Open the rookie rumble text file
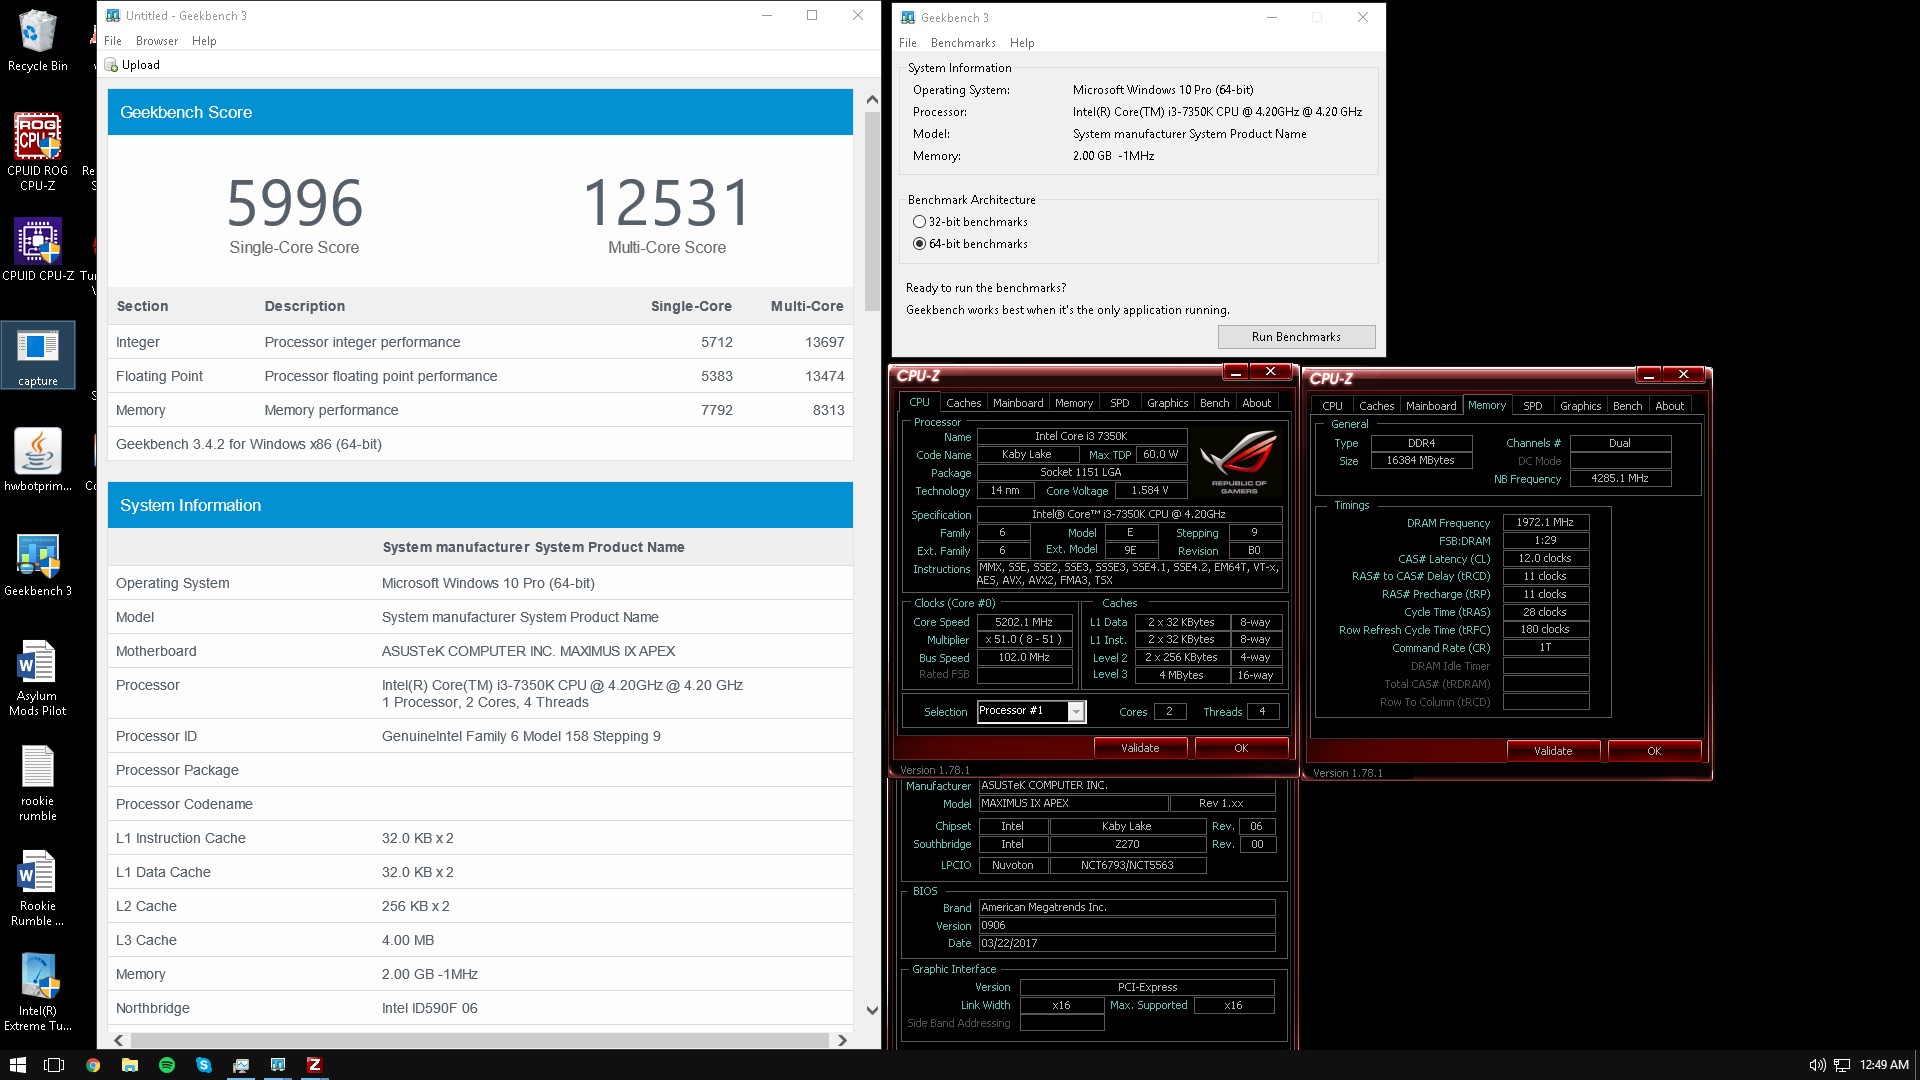 [x=37, y=782]
